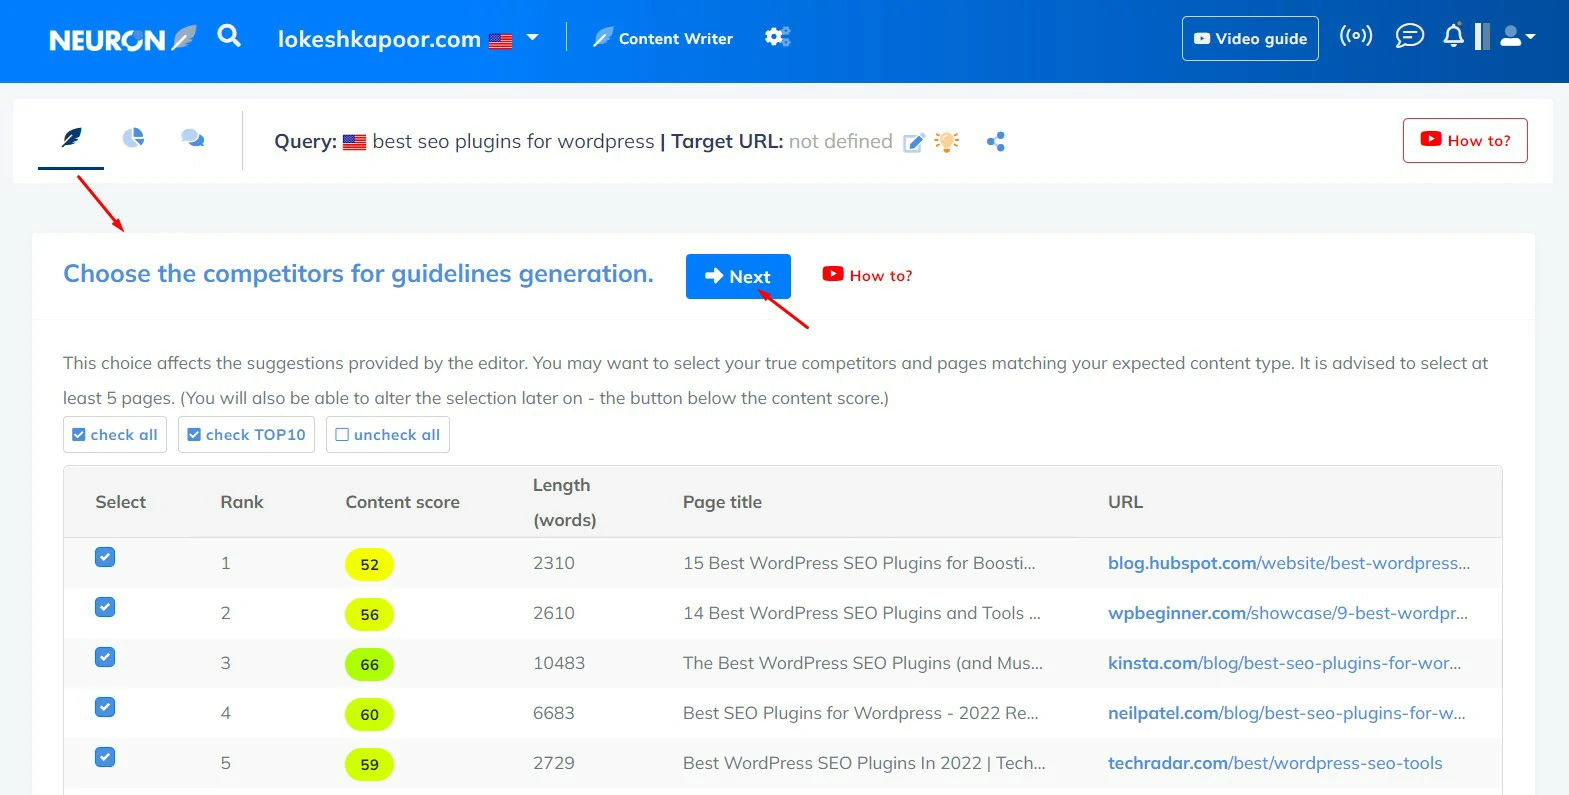Click the check TOP10 button
The width and height of the screenshot is (1569, 795).
pos(246,434)
